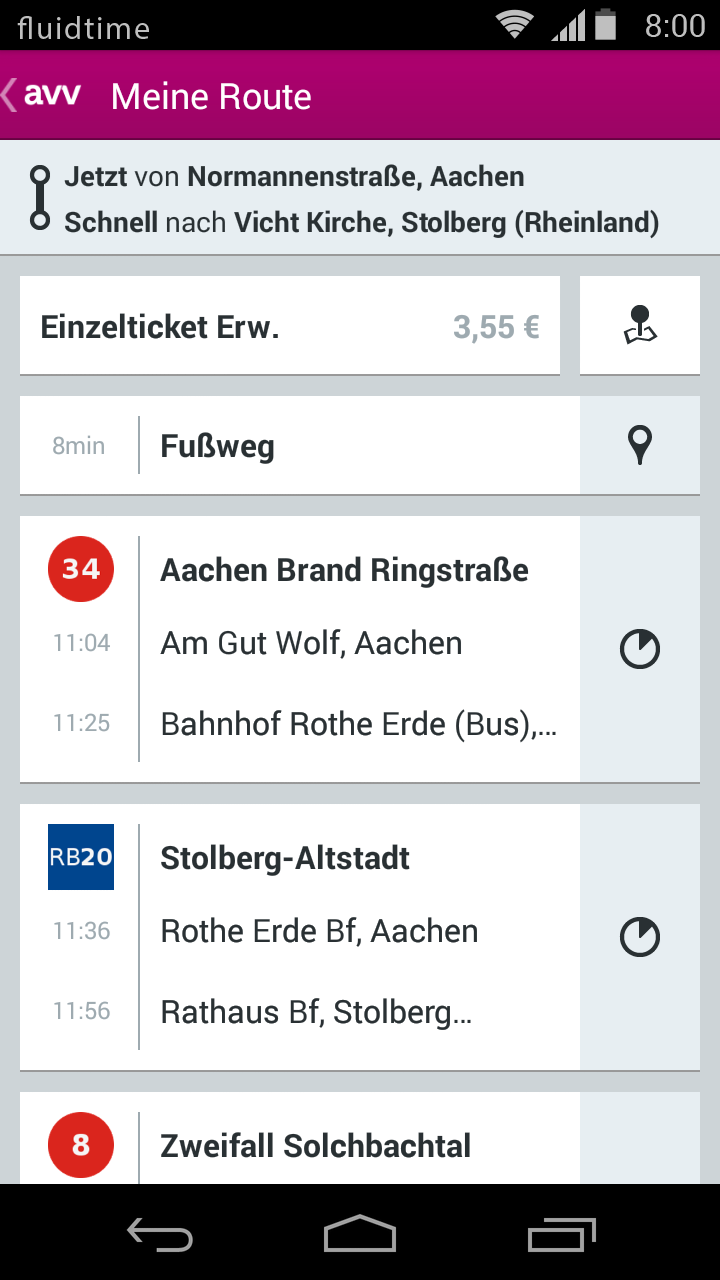Select Einzelticket Erw. 3,55 € ticket
Screen dimensions: 720x1280
290,326
